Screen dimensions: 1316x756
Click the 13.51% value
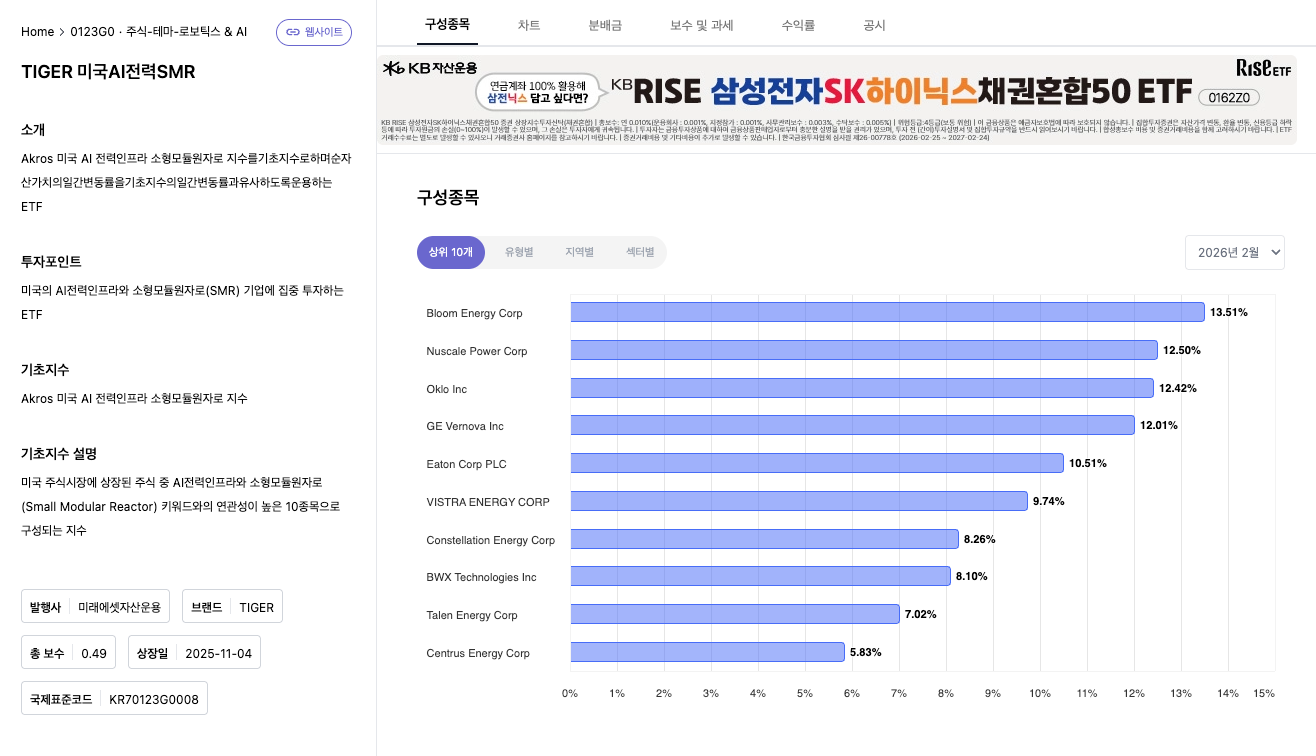pos(1229,312)
